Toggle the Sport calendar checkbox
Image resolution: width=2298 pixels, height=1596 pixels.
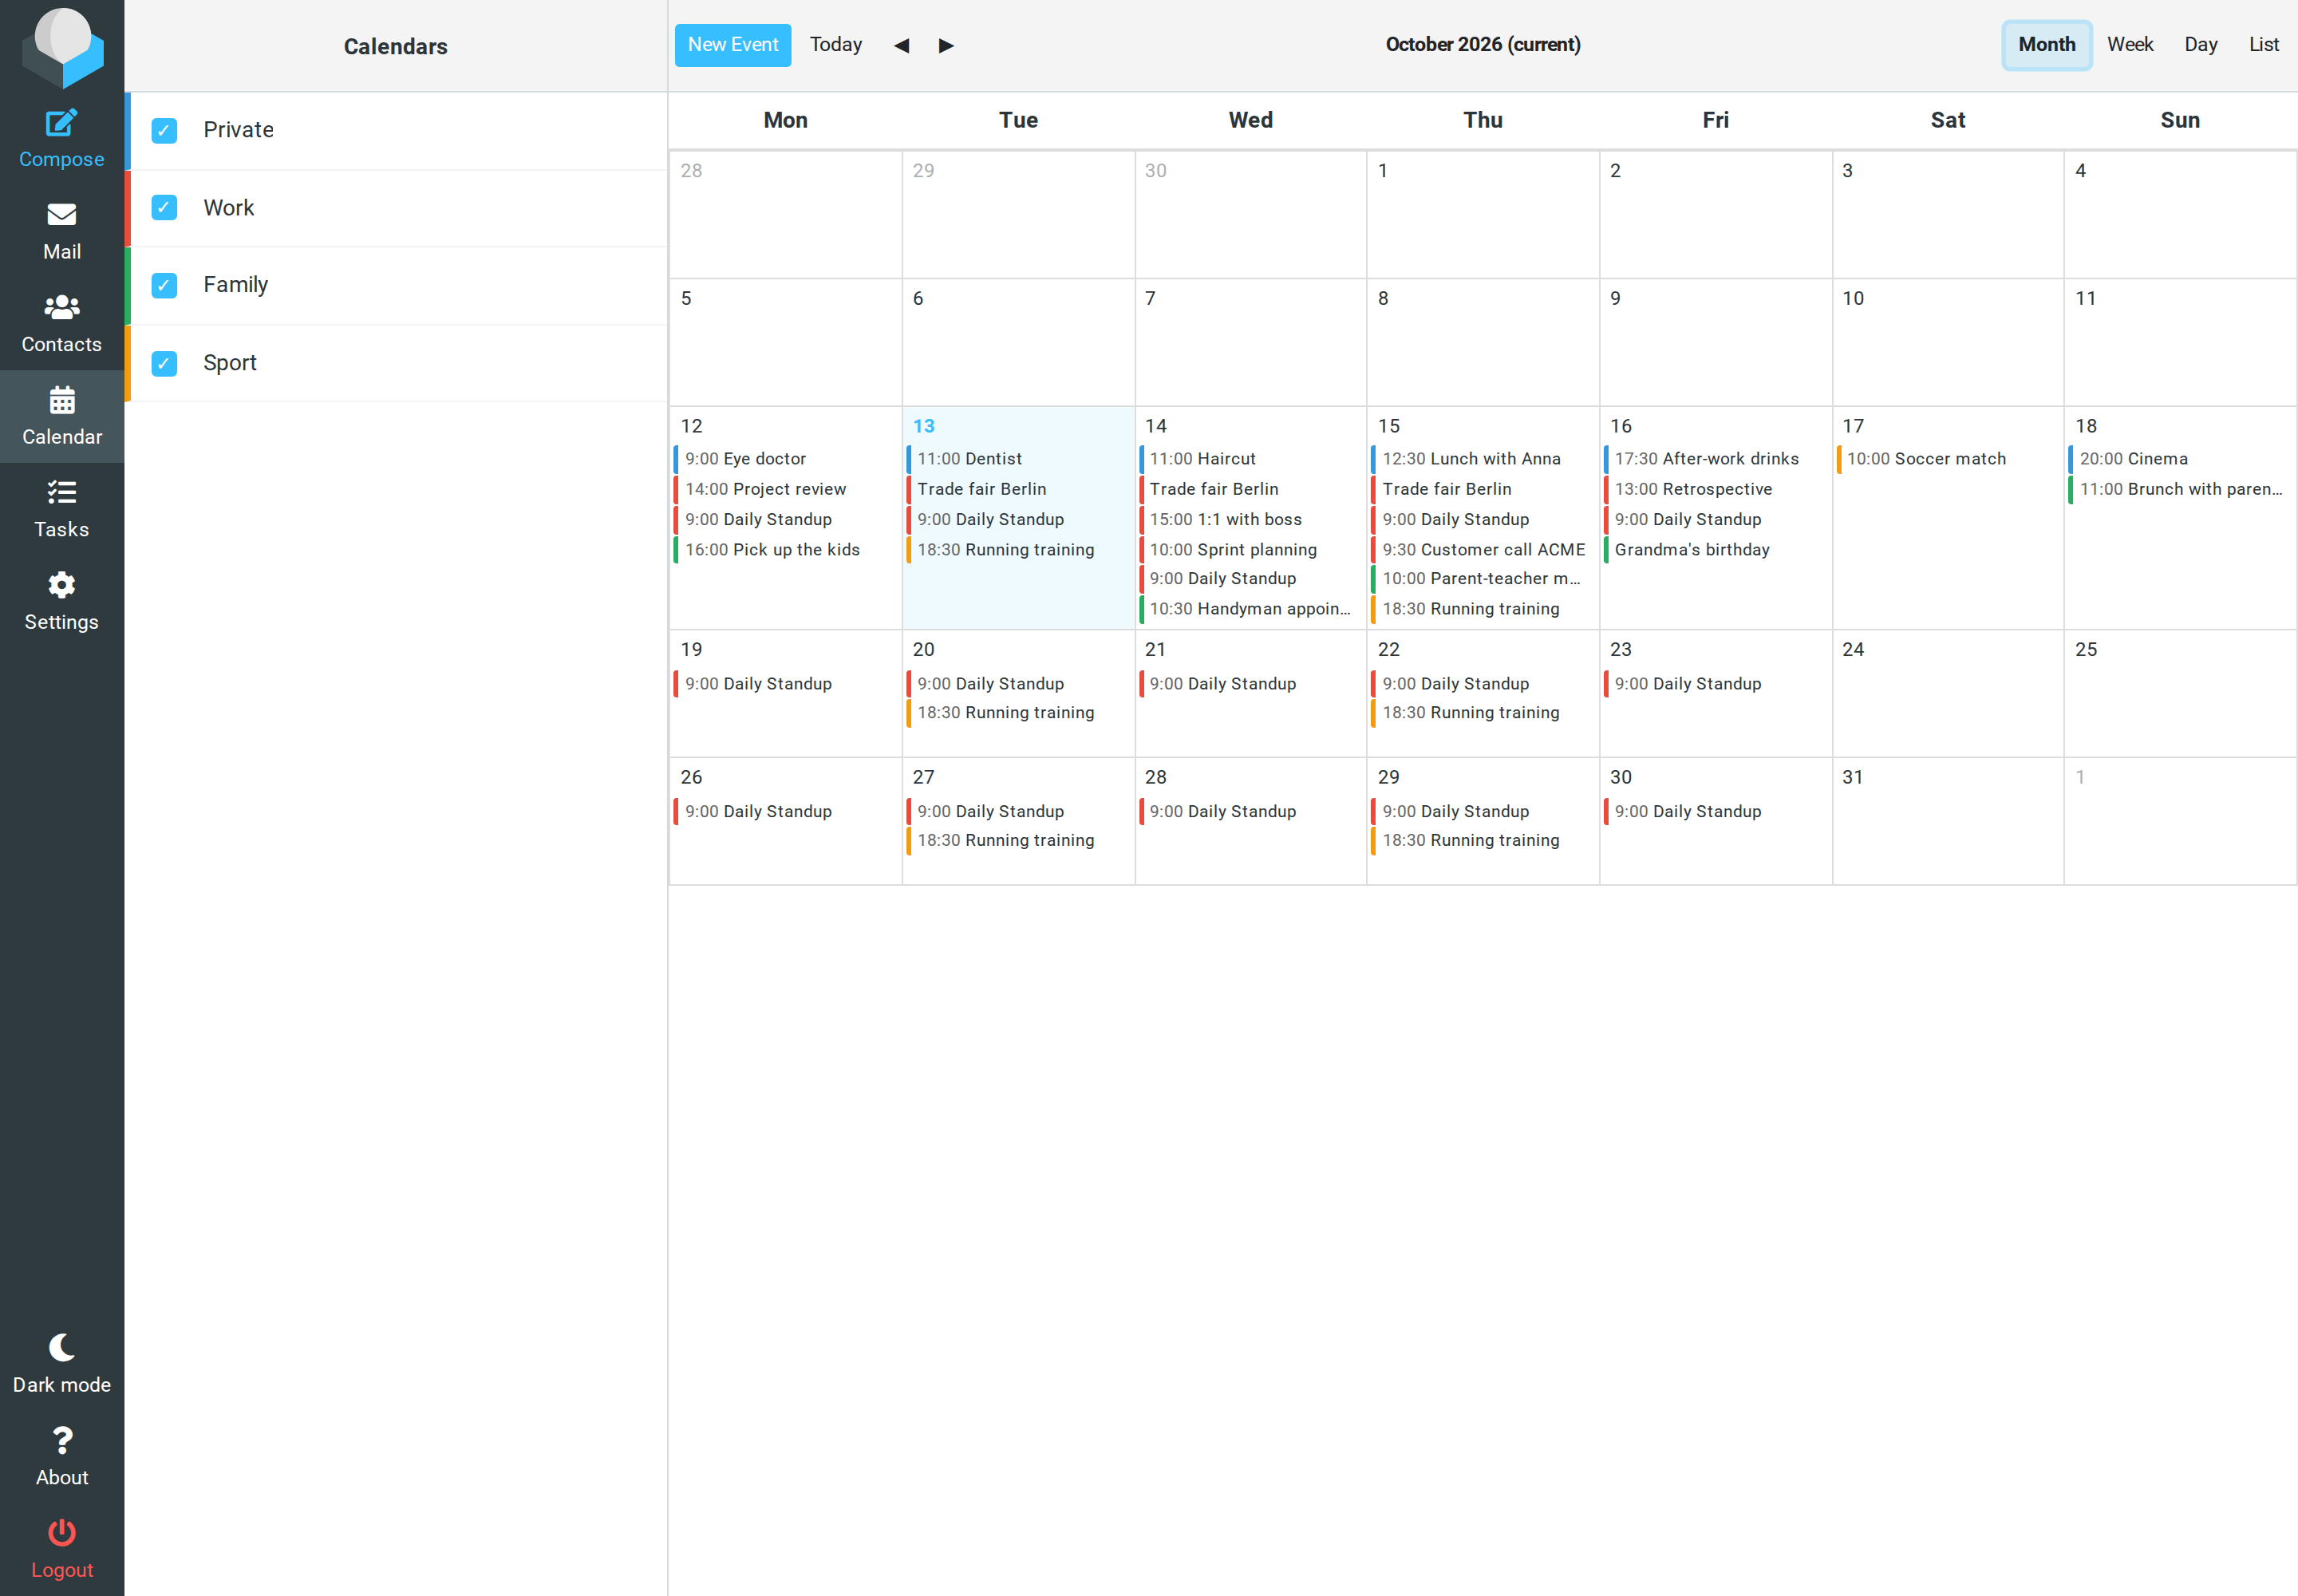(x=164, y=363)
